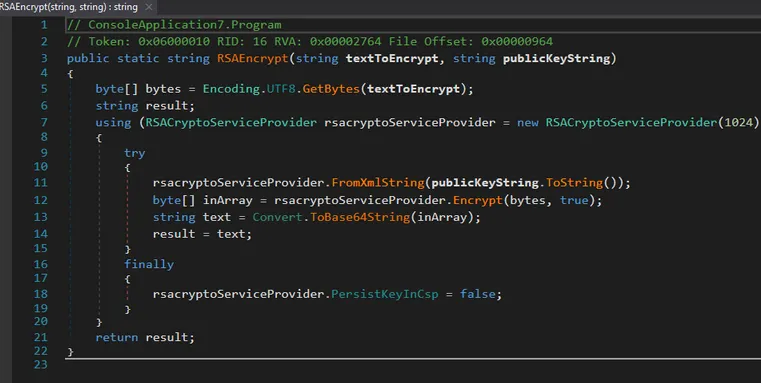Click 'string text' declaration on line 13
The height and width of the screenshot is (383, 761).
(192, 217)
